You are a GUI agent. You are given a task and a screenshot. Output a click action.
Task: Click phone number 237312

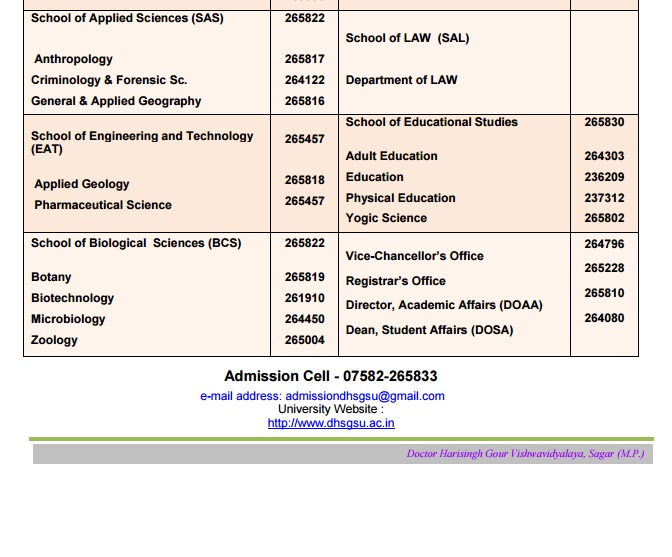point(604,198)
